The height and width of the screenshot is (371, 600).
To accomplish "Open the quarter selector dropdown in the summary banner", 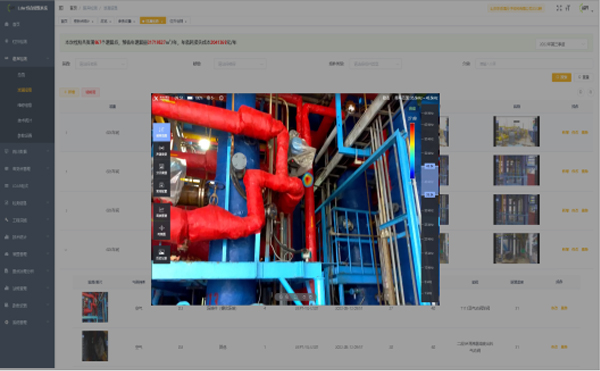I will [561, 44].
